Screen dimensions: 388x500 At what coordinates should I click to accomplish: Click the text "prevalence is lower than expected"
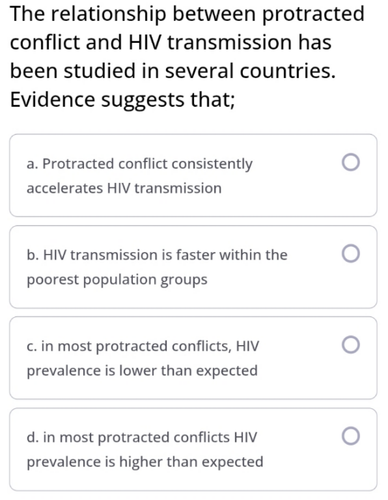[x=142, y=371]
